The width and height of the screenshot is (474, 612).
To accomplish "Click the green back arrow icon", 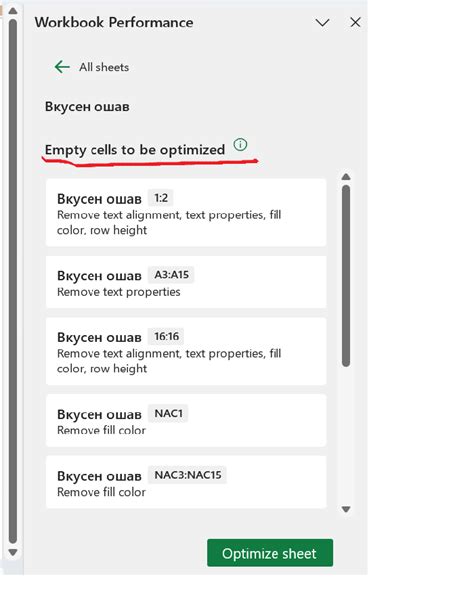I will click(62, 67).
